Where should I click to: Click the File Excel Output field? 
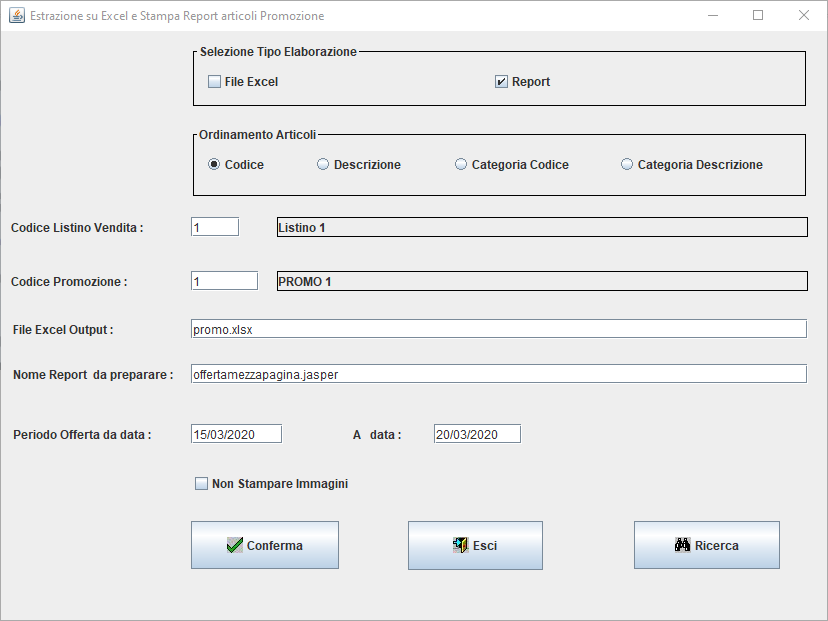click(x=498, y=329)
